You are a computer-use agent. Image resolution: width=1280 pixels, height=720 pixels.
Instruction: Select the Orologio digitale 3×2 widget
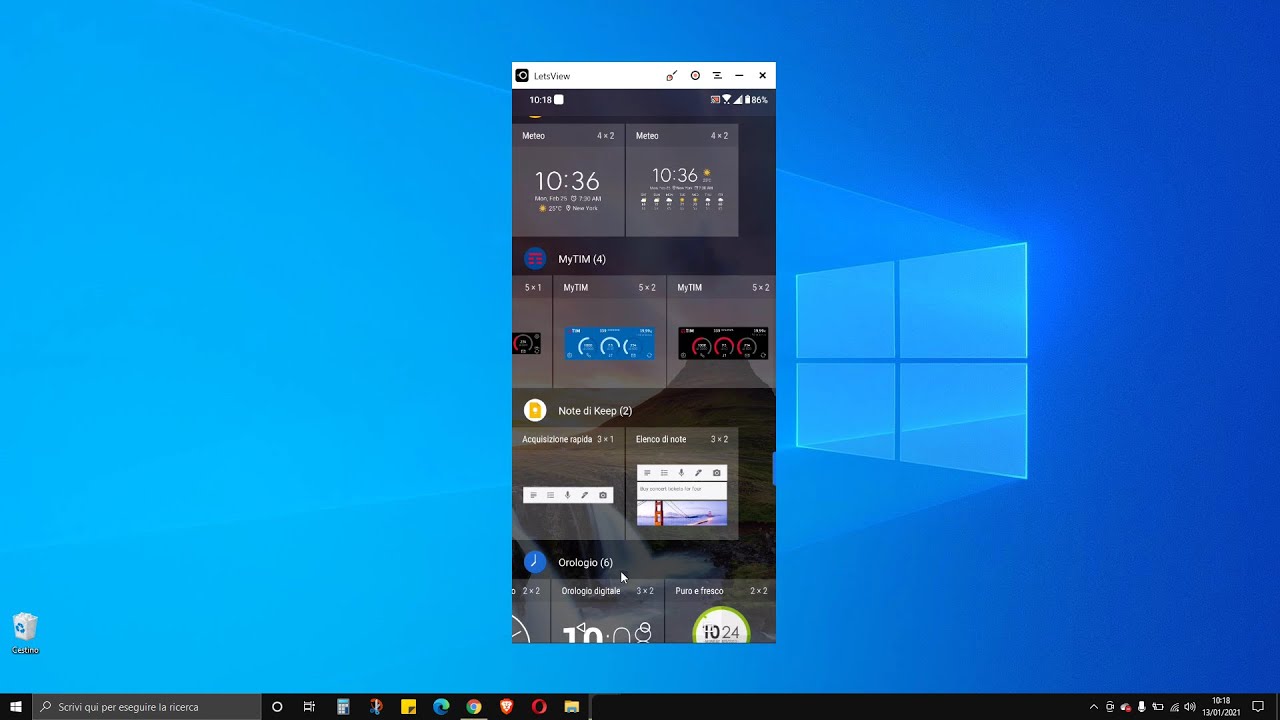pos(607,611)
